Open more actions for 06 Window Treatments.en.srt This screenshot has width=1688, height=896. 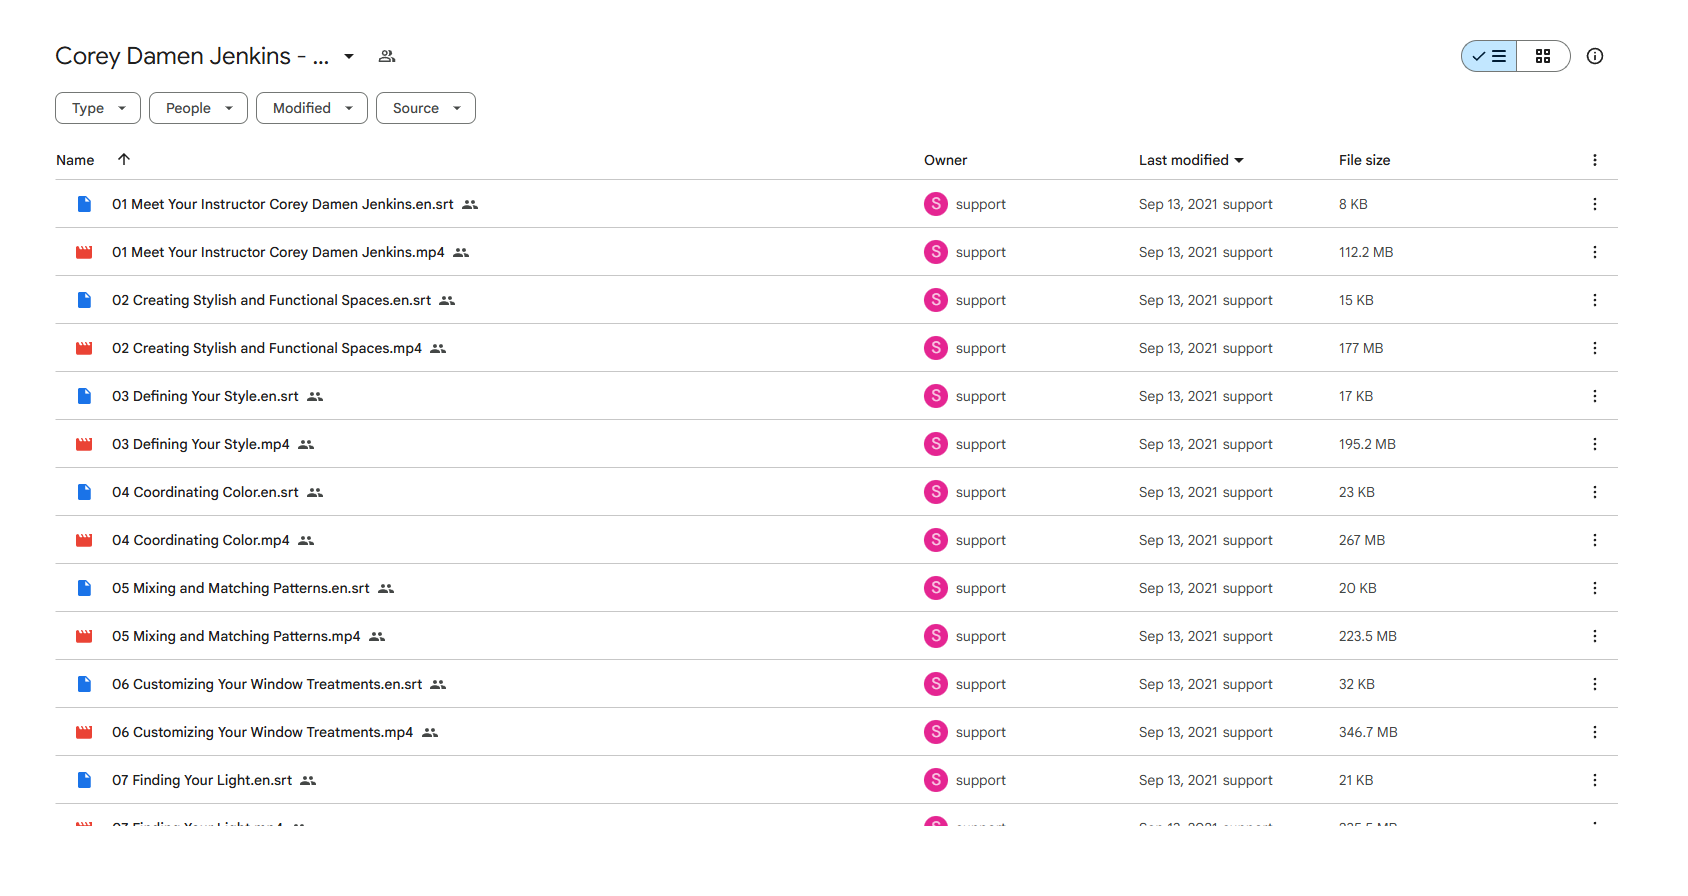point(1595,684)
